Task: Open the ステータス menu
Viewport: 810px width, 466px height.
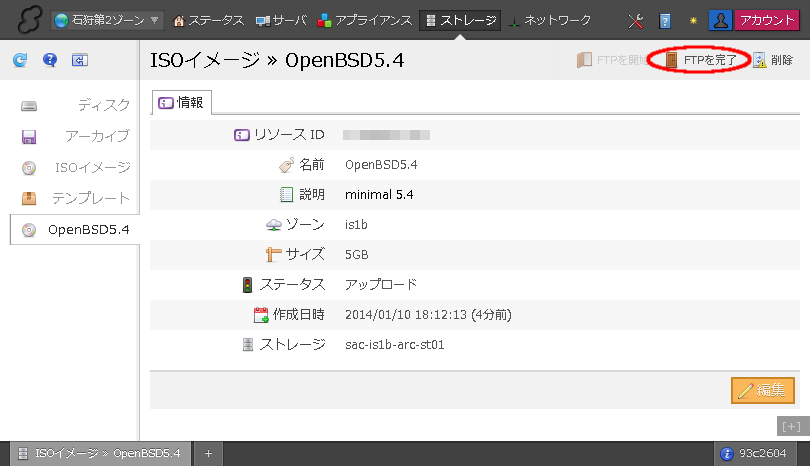Action: point(208,20)
